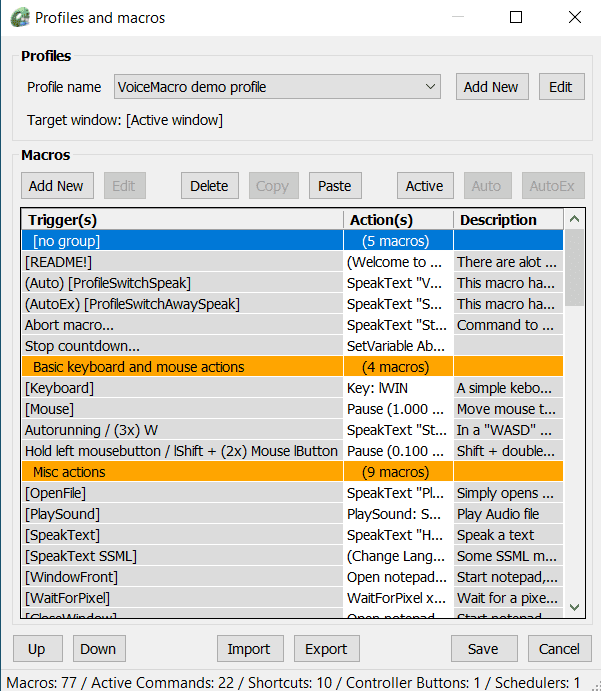Screen dimensions: 601x691
Task: Click the Description column header
Action: tap(506, 220)
